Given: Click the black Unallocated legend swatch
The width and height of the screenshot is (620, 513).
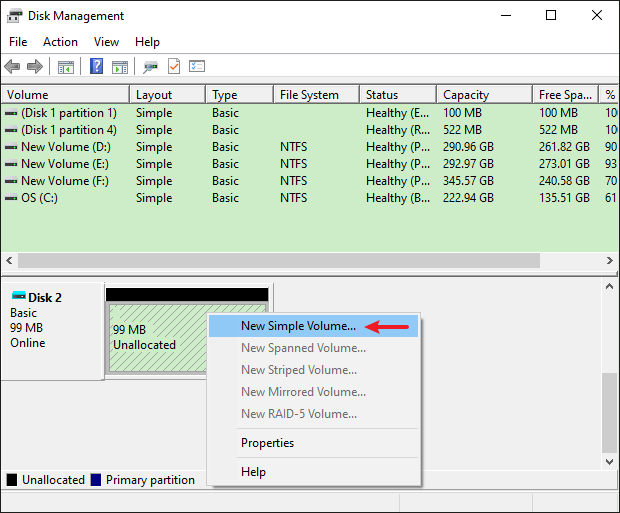Looking at the screenshot, I should (x=12, y=480).
